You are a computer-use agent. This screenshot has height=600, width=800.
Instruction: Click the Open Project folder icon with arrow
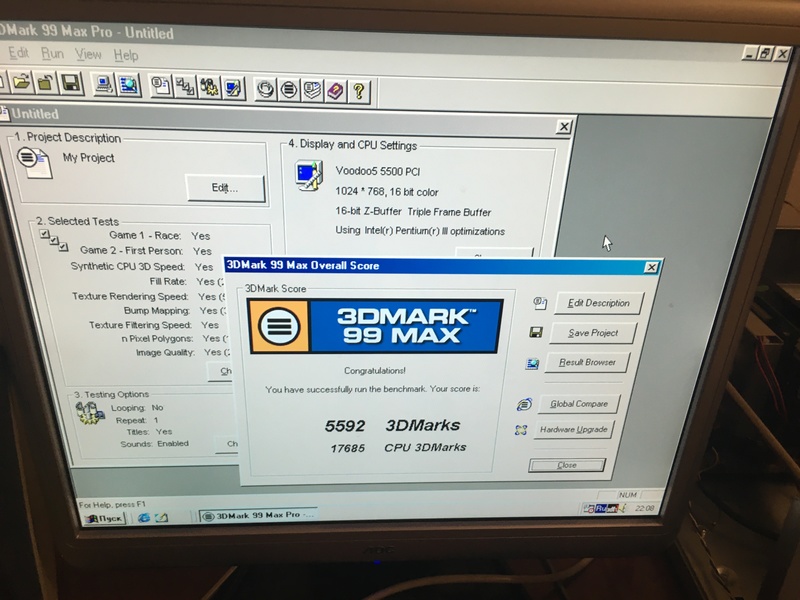click(x=21, y=82)
